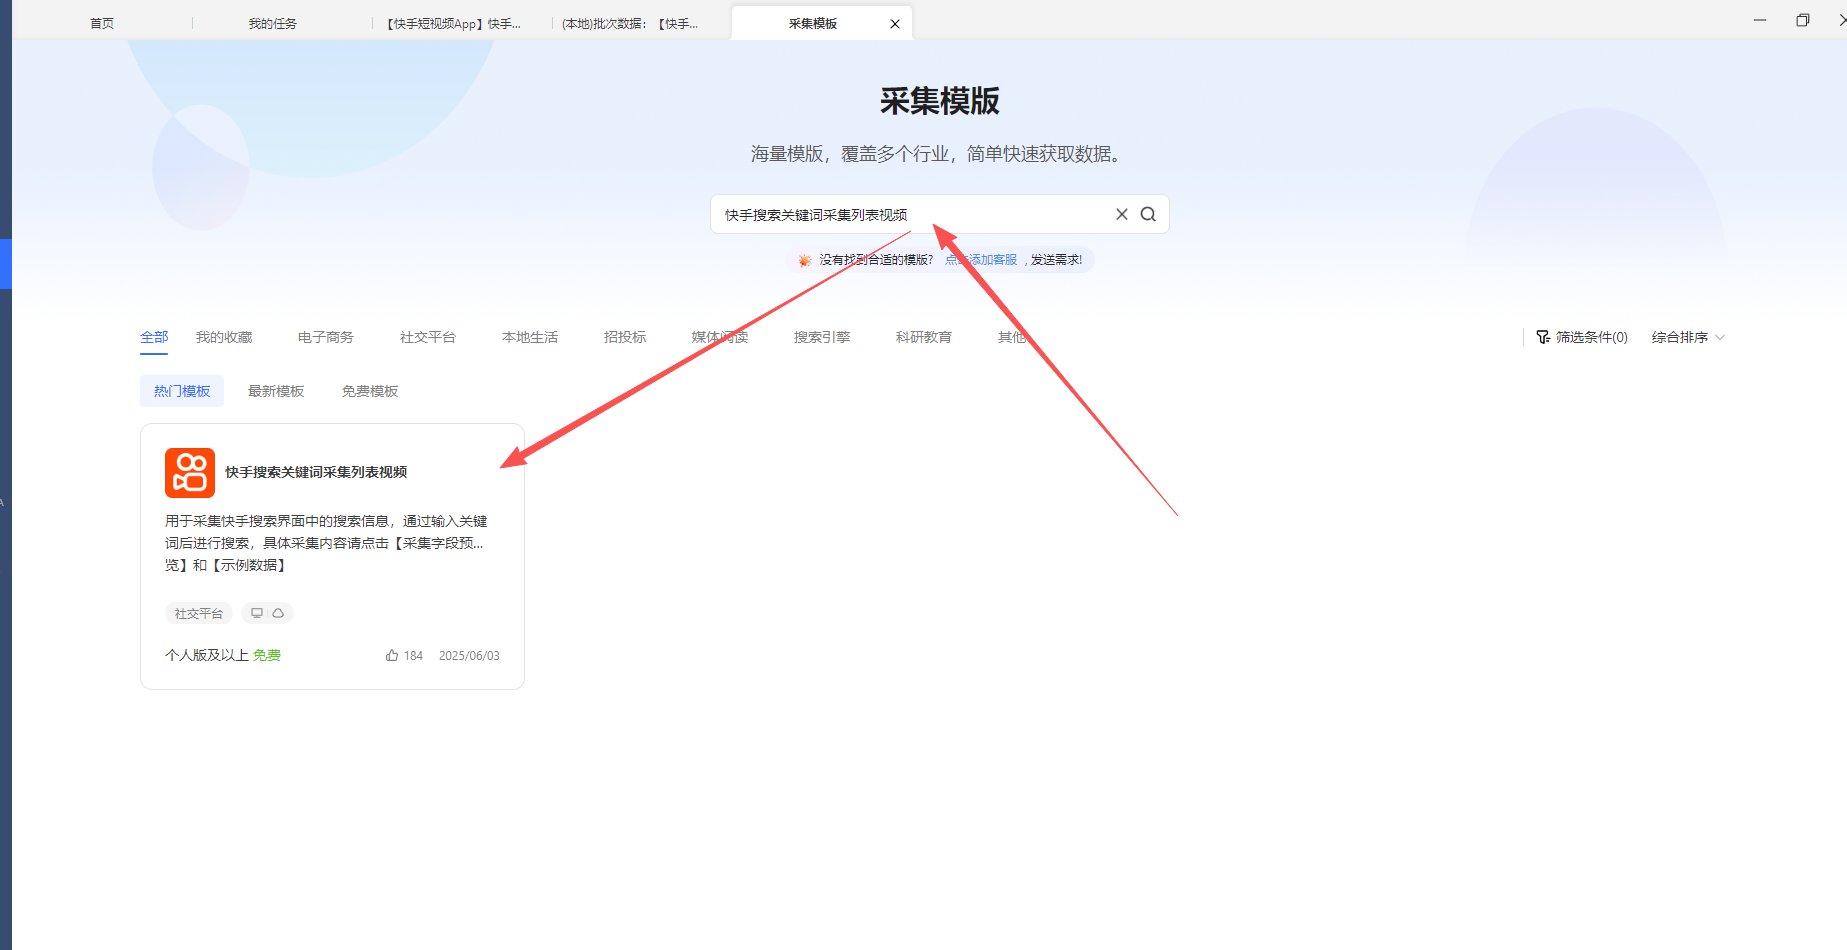Click the magnifier search icon
The height and width of the screenshot is (950, 1847).
point(1148,214)
